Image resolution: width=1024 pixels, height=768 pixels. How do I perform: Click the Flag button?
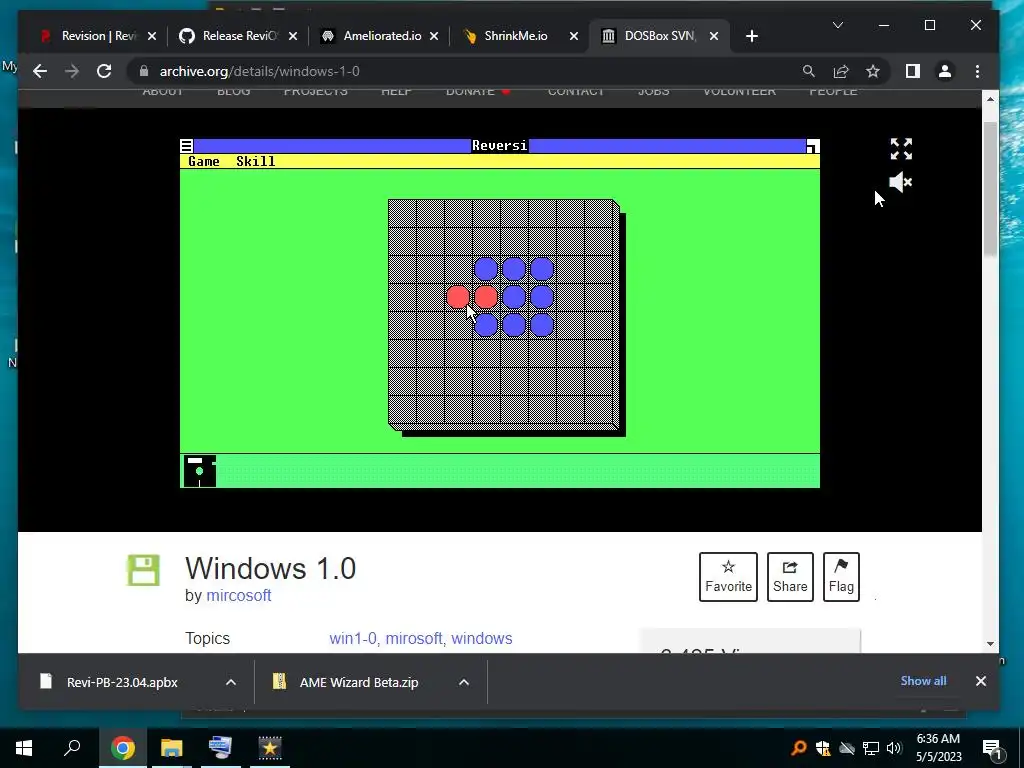(841, 577)
